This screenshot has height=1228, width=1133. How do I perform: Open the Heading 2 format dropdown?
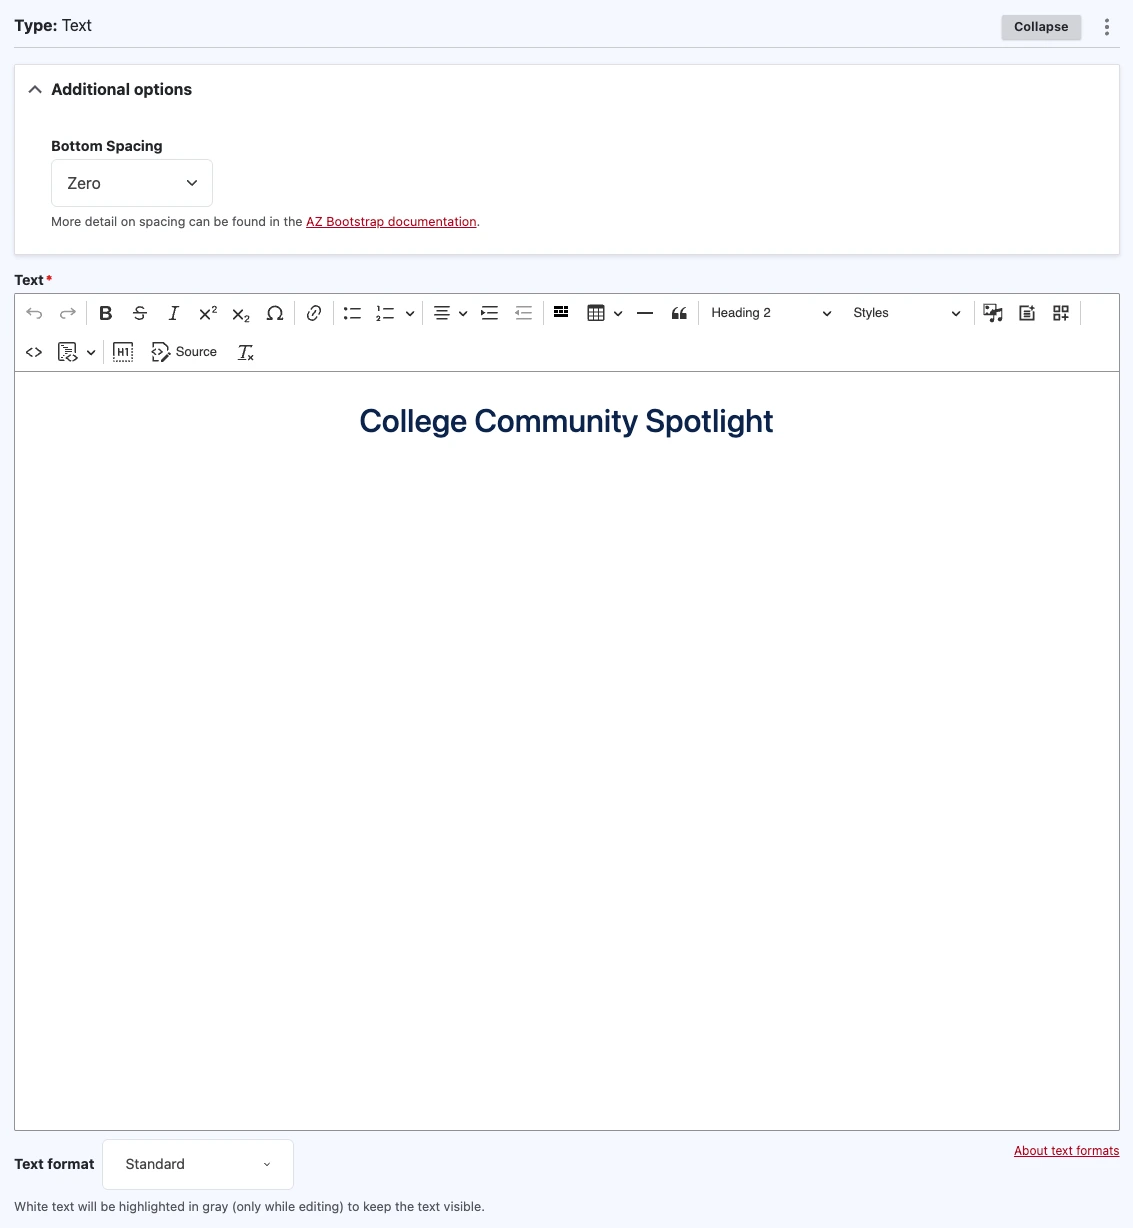[770, 313]
